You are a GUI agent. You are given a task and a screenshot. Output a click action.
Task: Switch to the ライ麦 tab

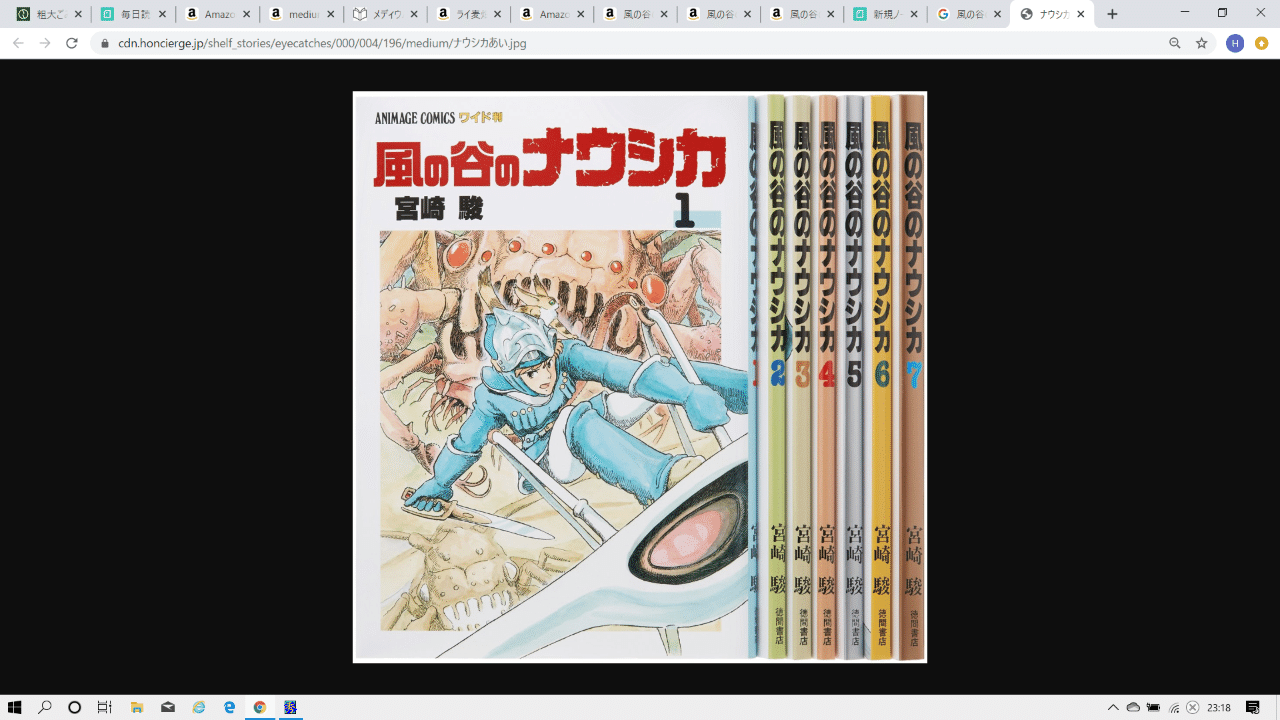pos(468,14)
